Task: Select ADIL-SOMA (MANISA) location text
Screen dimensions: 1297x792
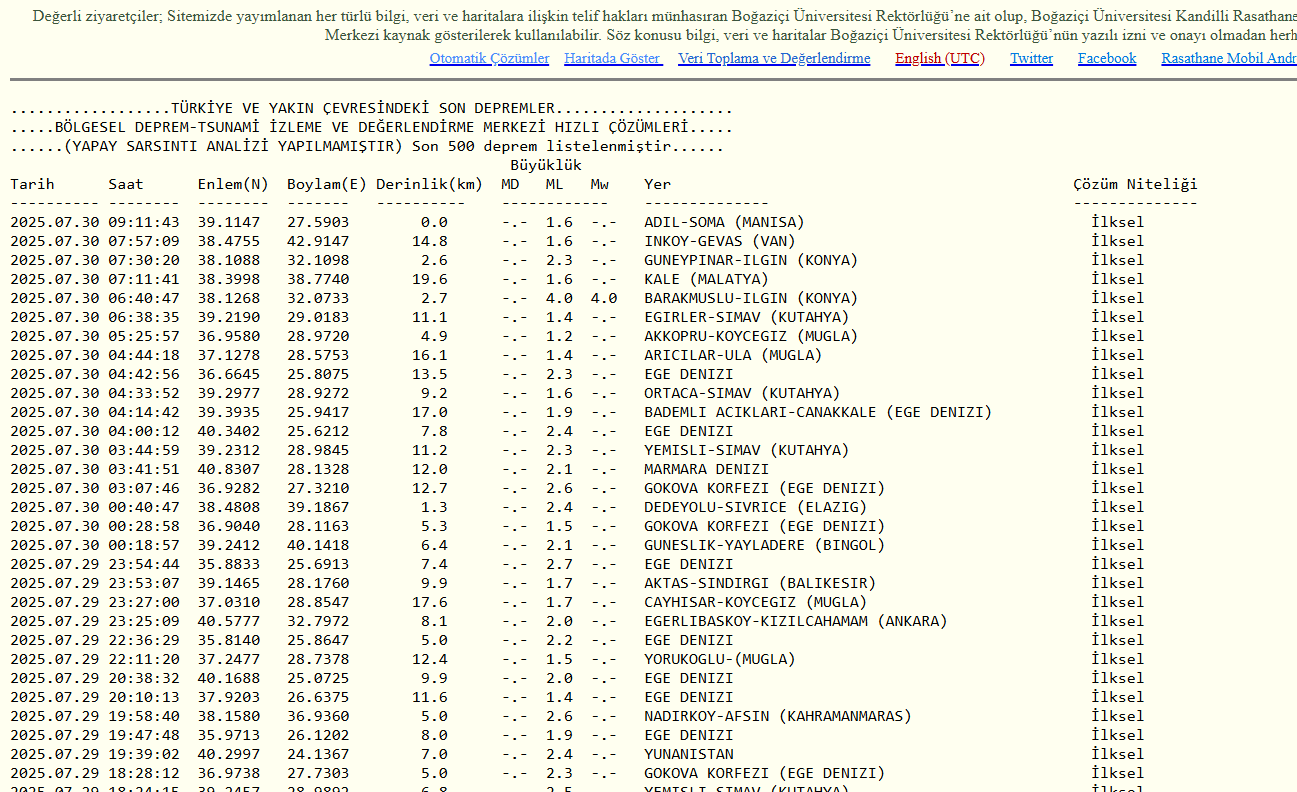Action: click(724, 222)
